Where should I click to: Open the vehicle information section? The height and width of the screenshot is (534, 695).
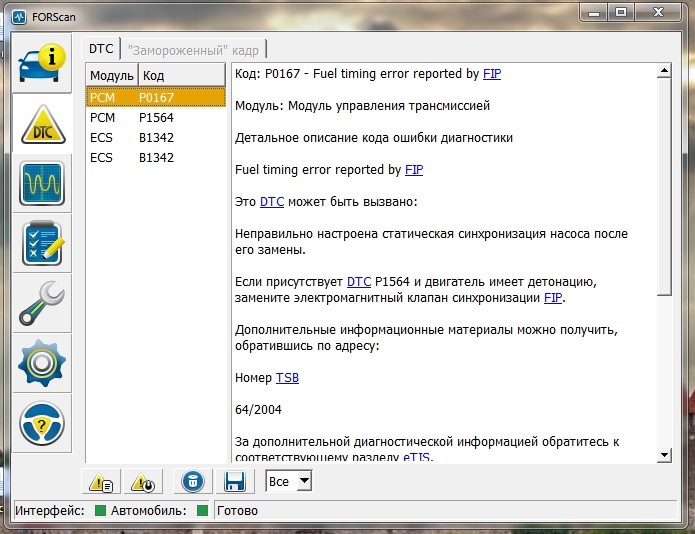click(42, 63)
